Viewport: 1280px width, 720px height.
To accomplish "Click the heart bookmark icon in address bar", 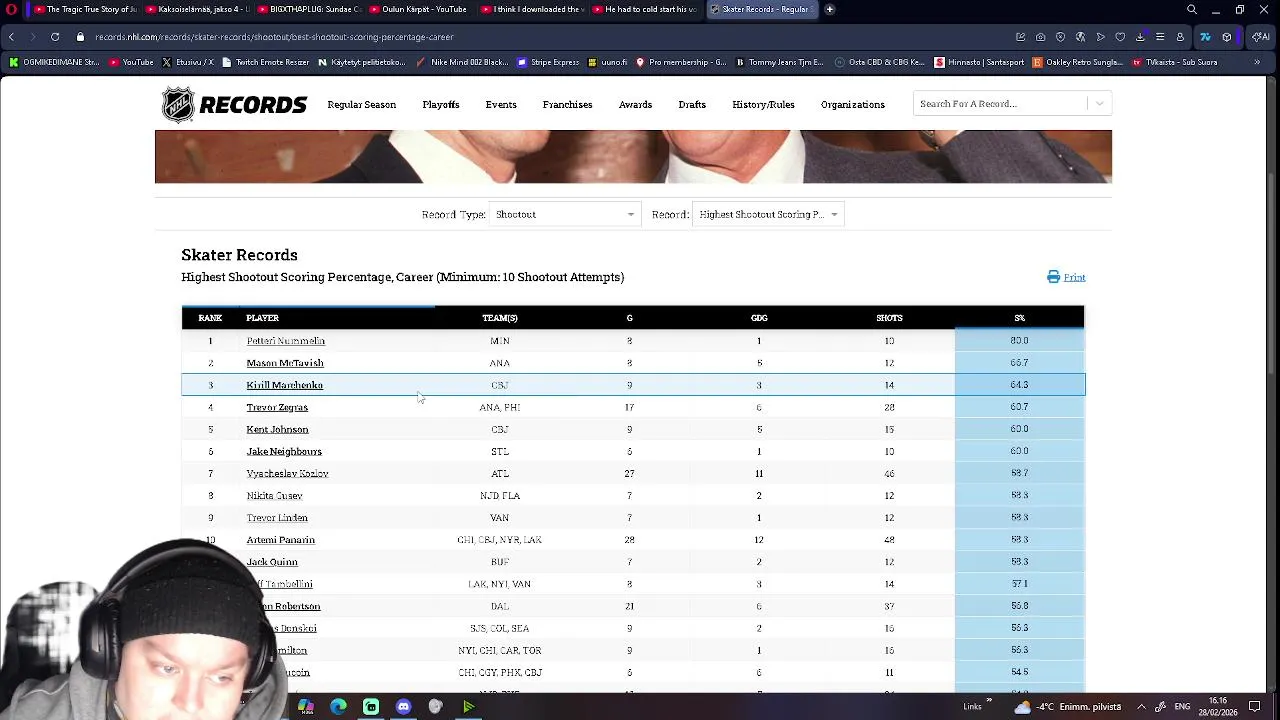I will [1120, 37].
